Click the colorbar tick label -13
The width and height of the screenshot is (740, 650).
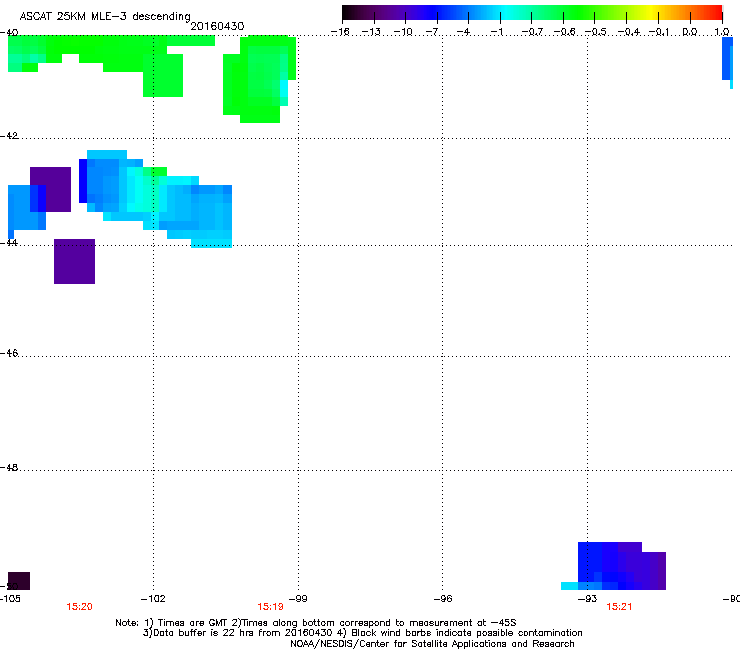coord(371,32)
